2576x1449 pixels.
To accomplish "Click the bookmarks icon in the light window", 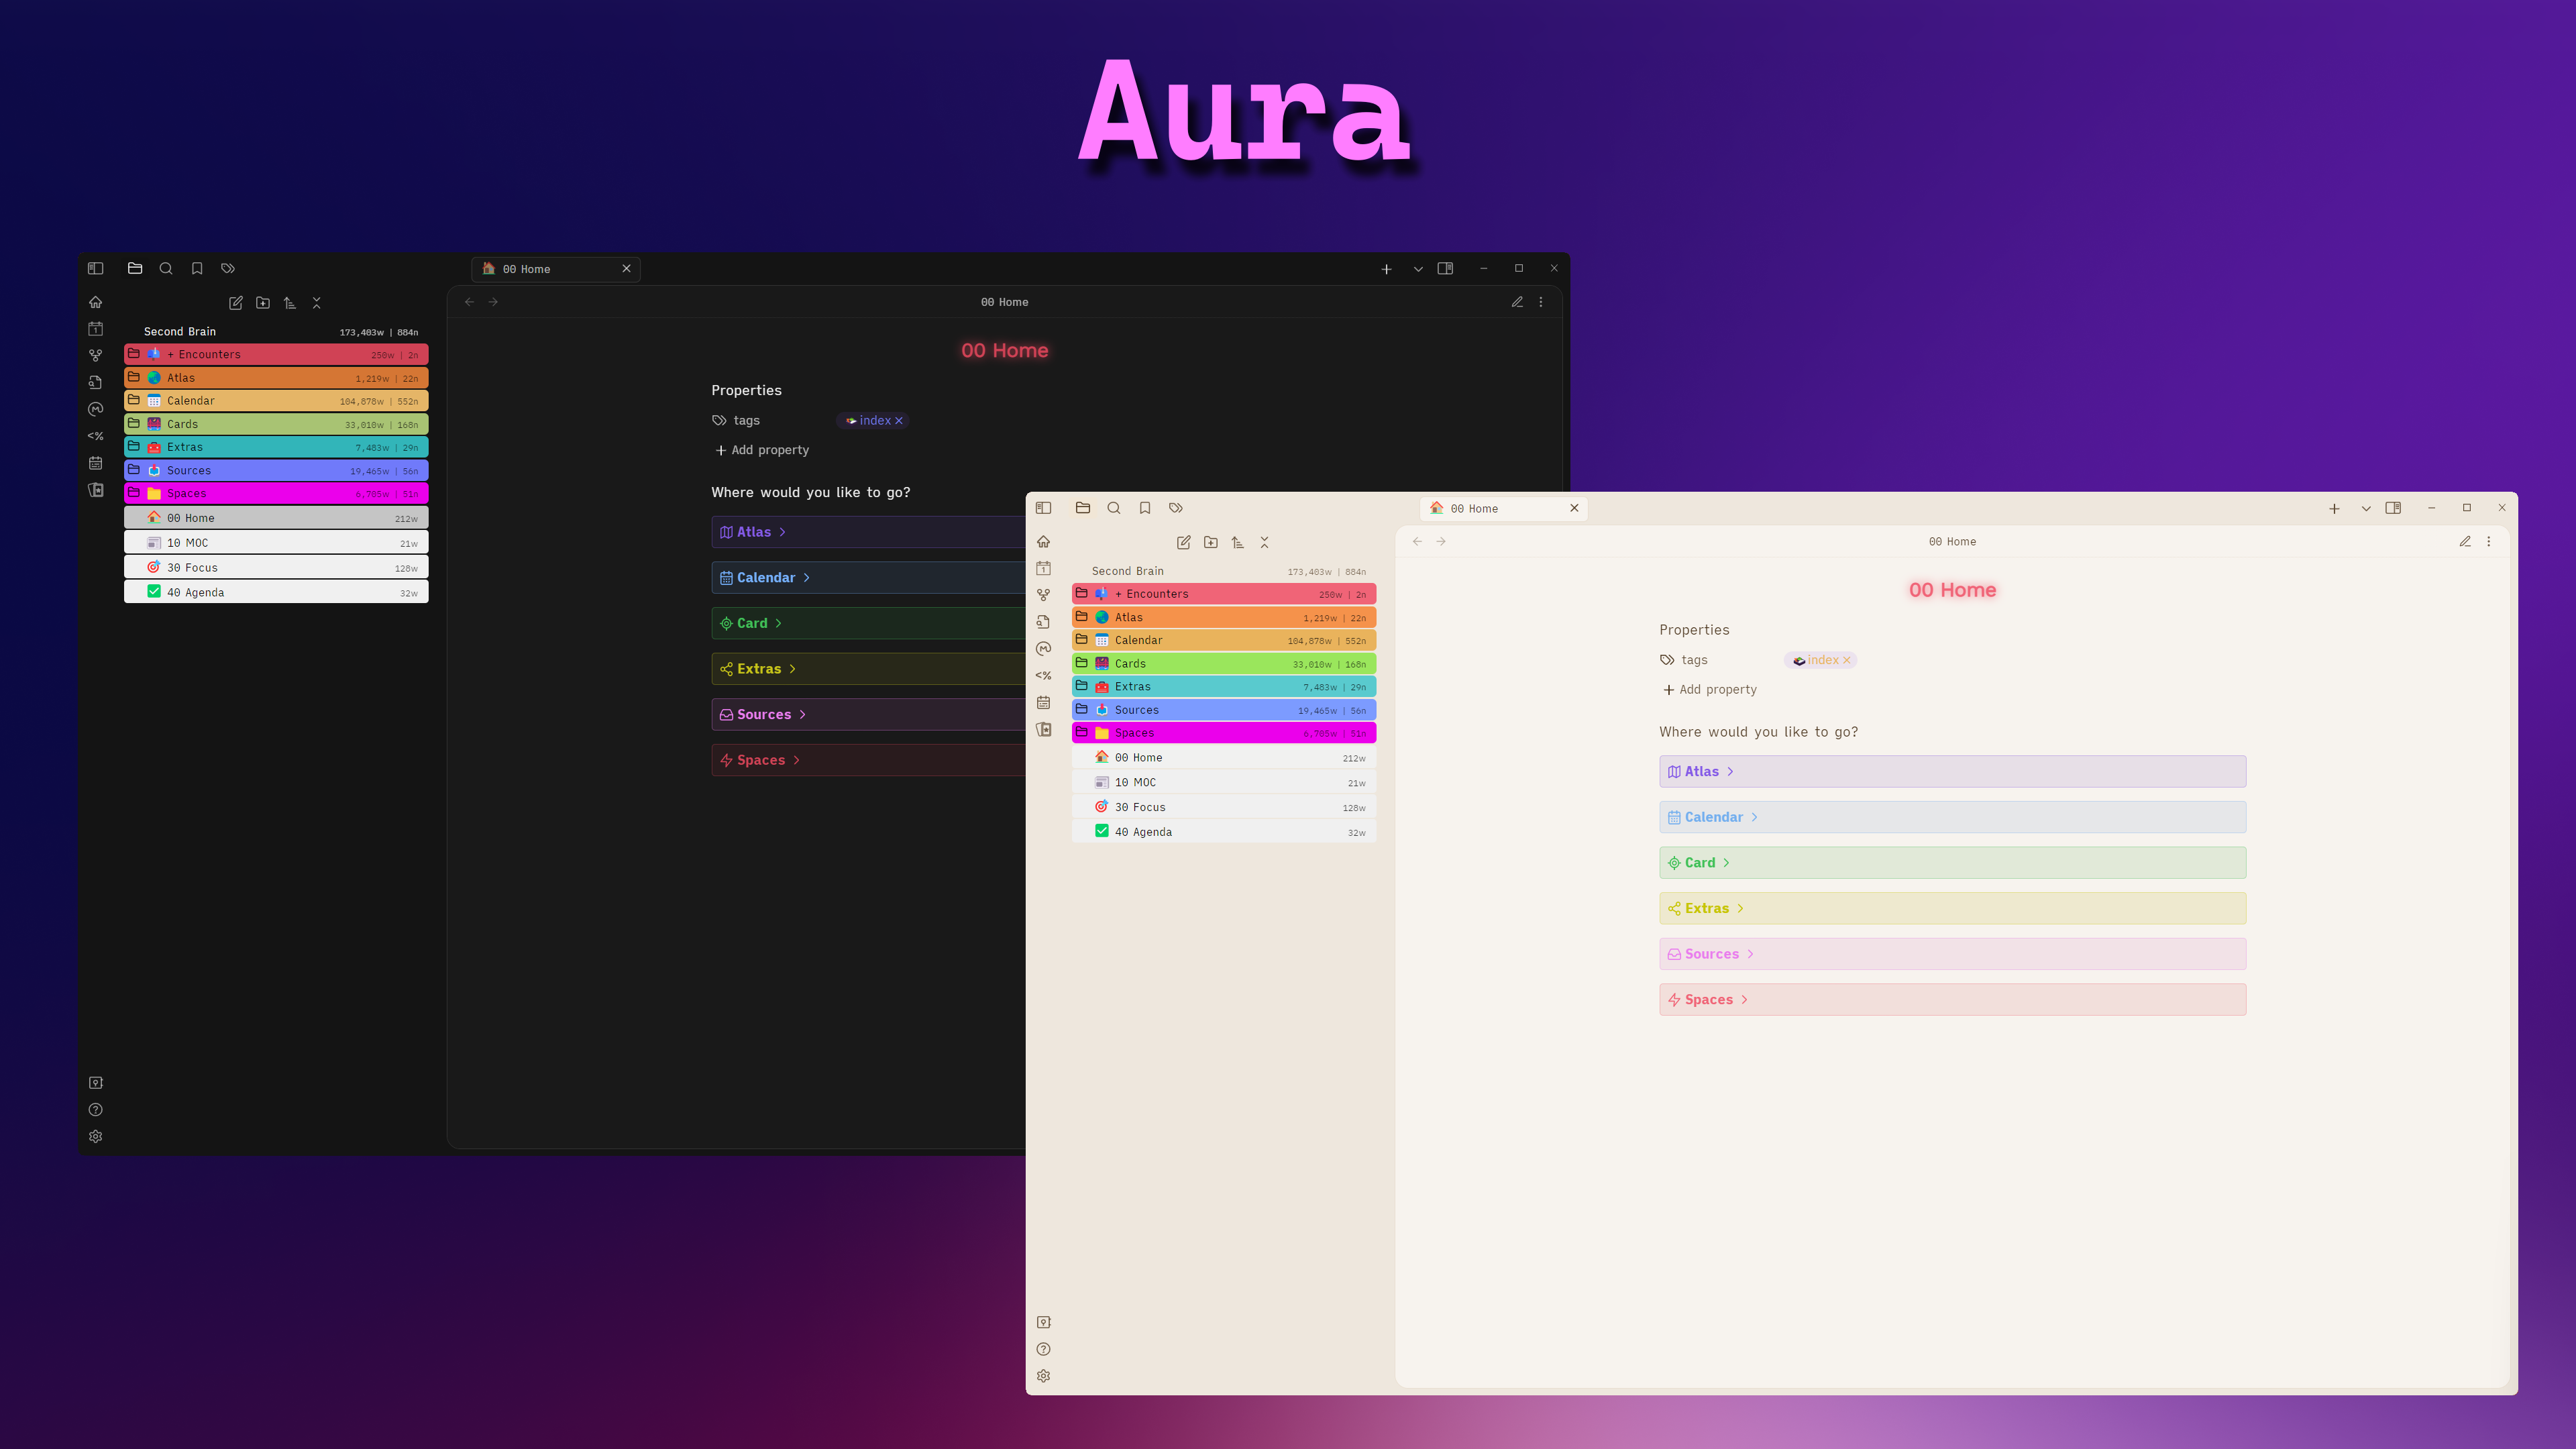I will click(1145, 508).
